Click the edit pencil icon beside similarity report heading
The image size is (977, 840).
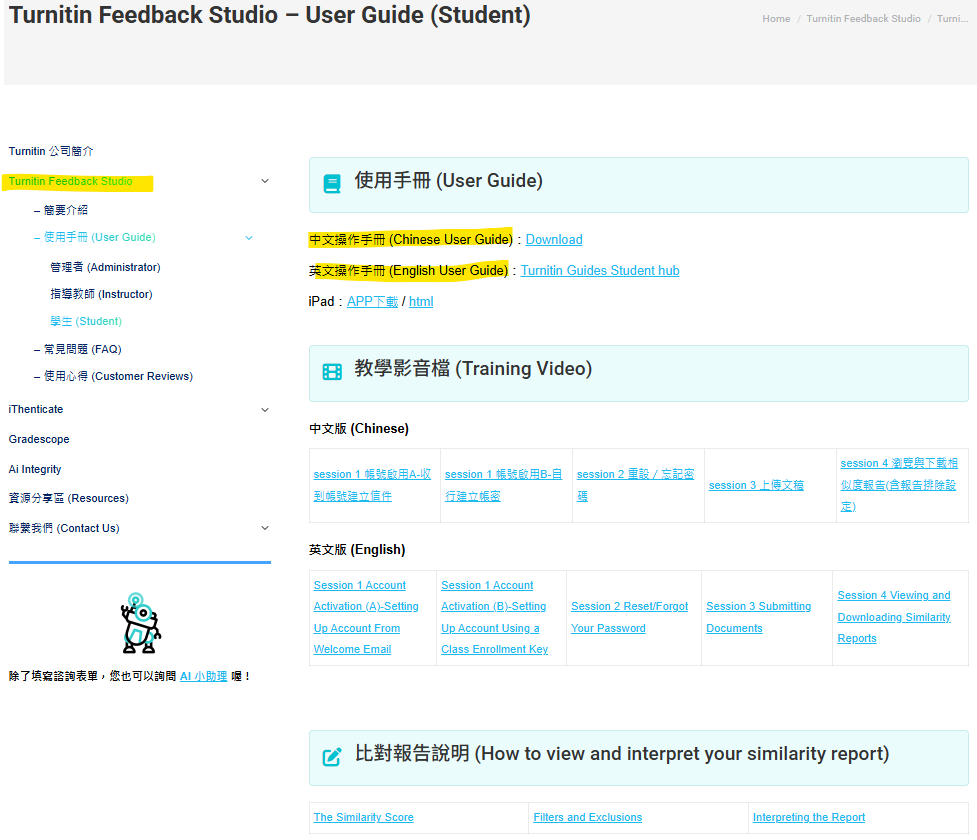pos(332,756)
